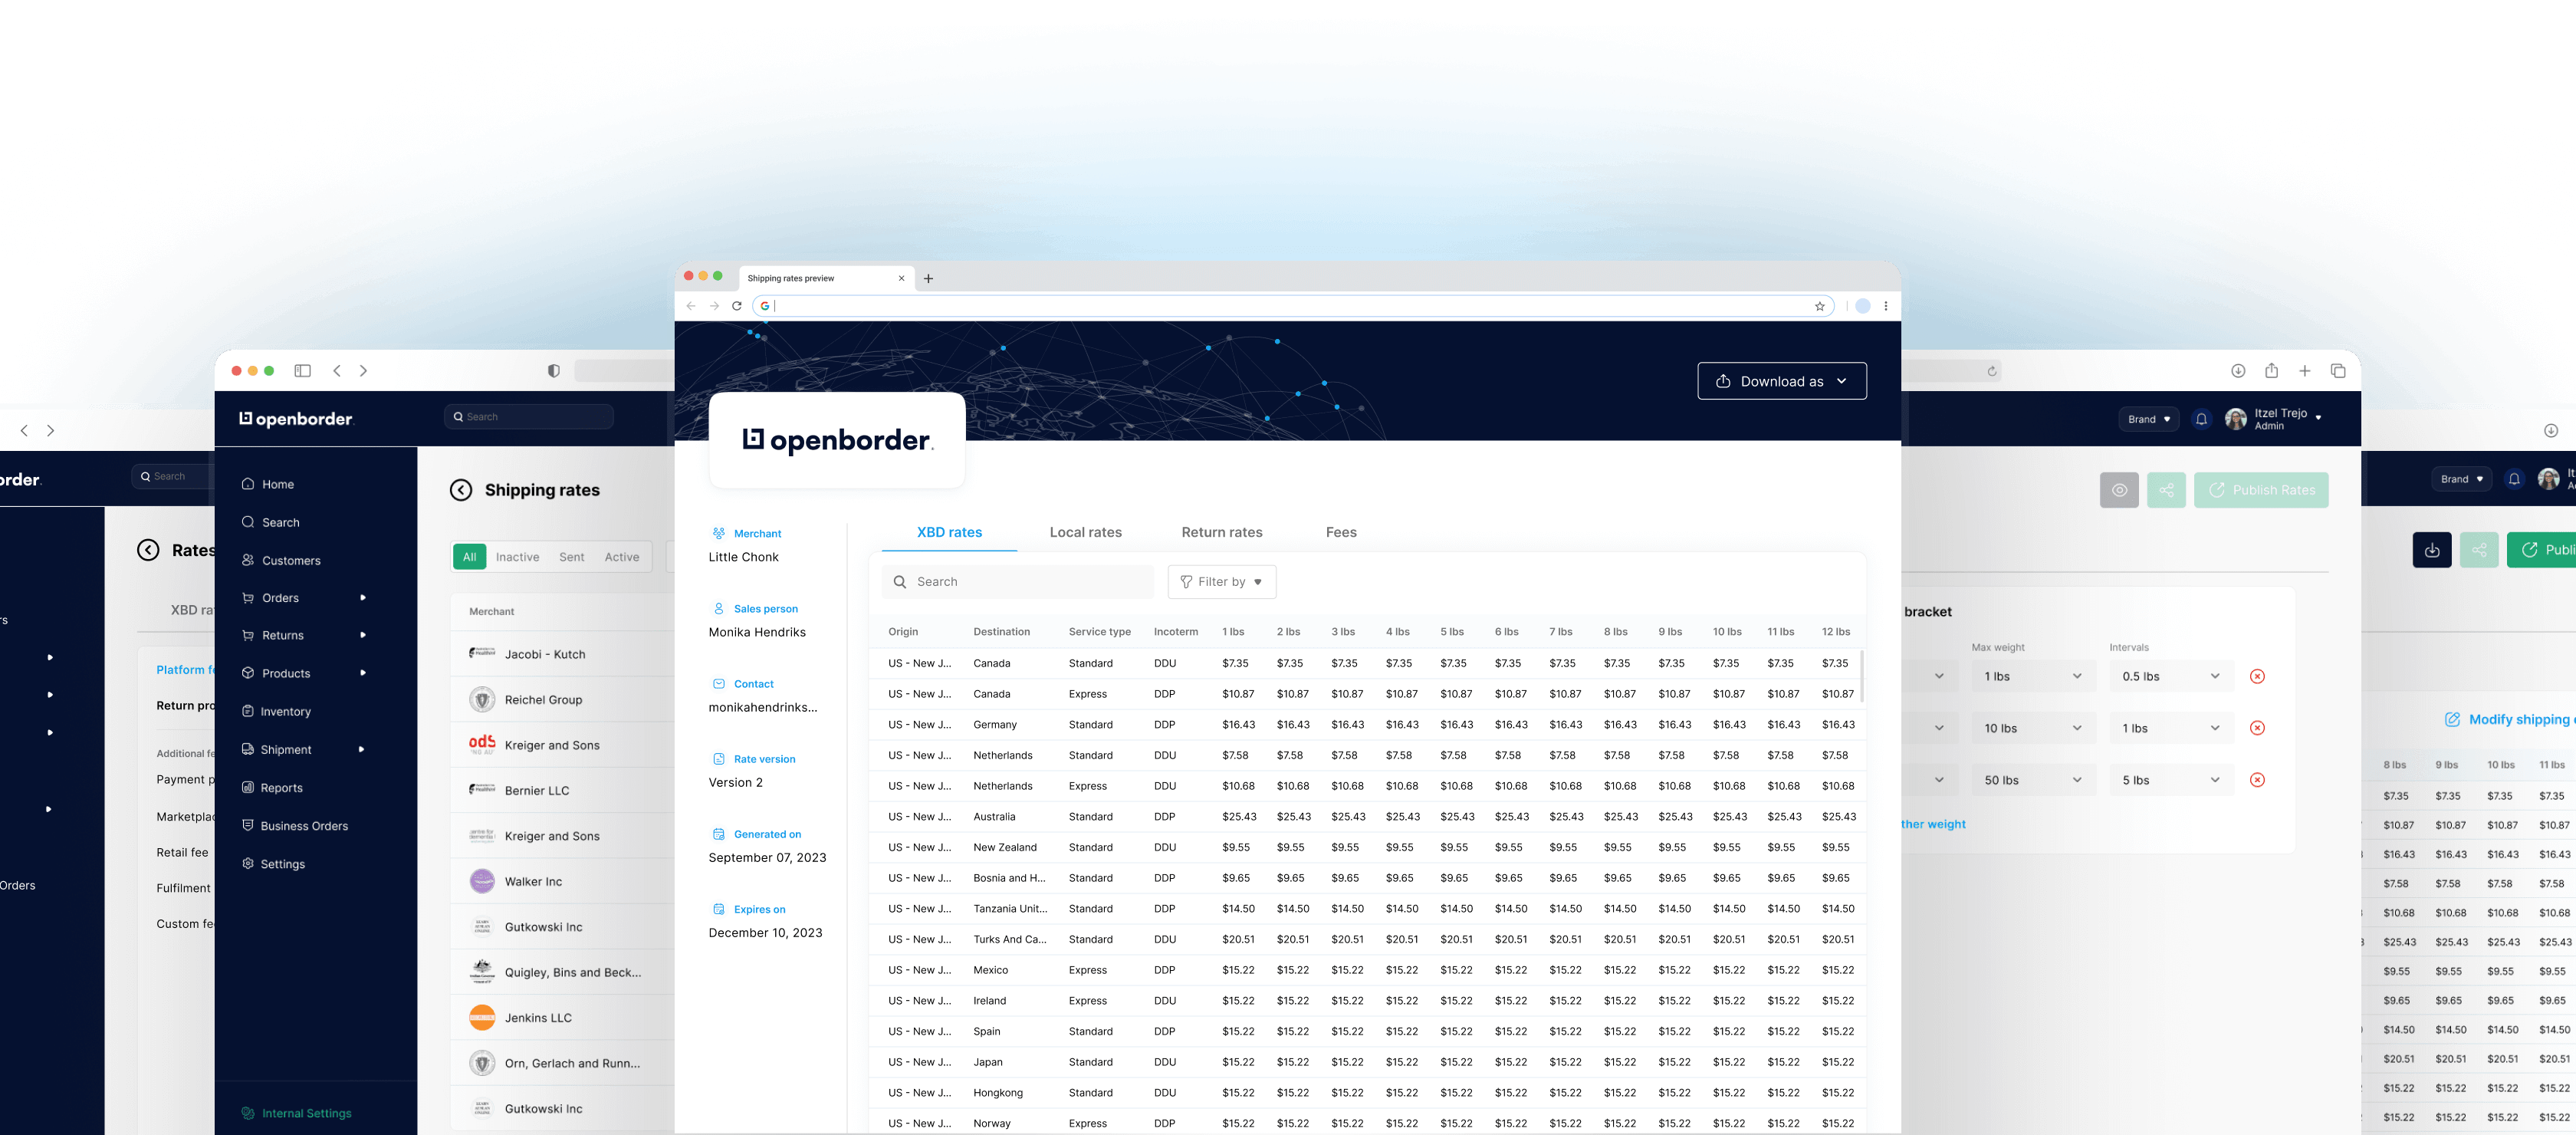Open the Jenkins LLC merchant row
Screen dimensions: 2576x1135
pos(562,1017)
